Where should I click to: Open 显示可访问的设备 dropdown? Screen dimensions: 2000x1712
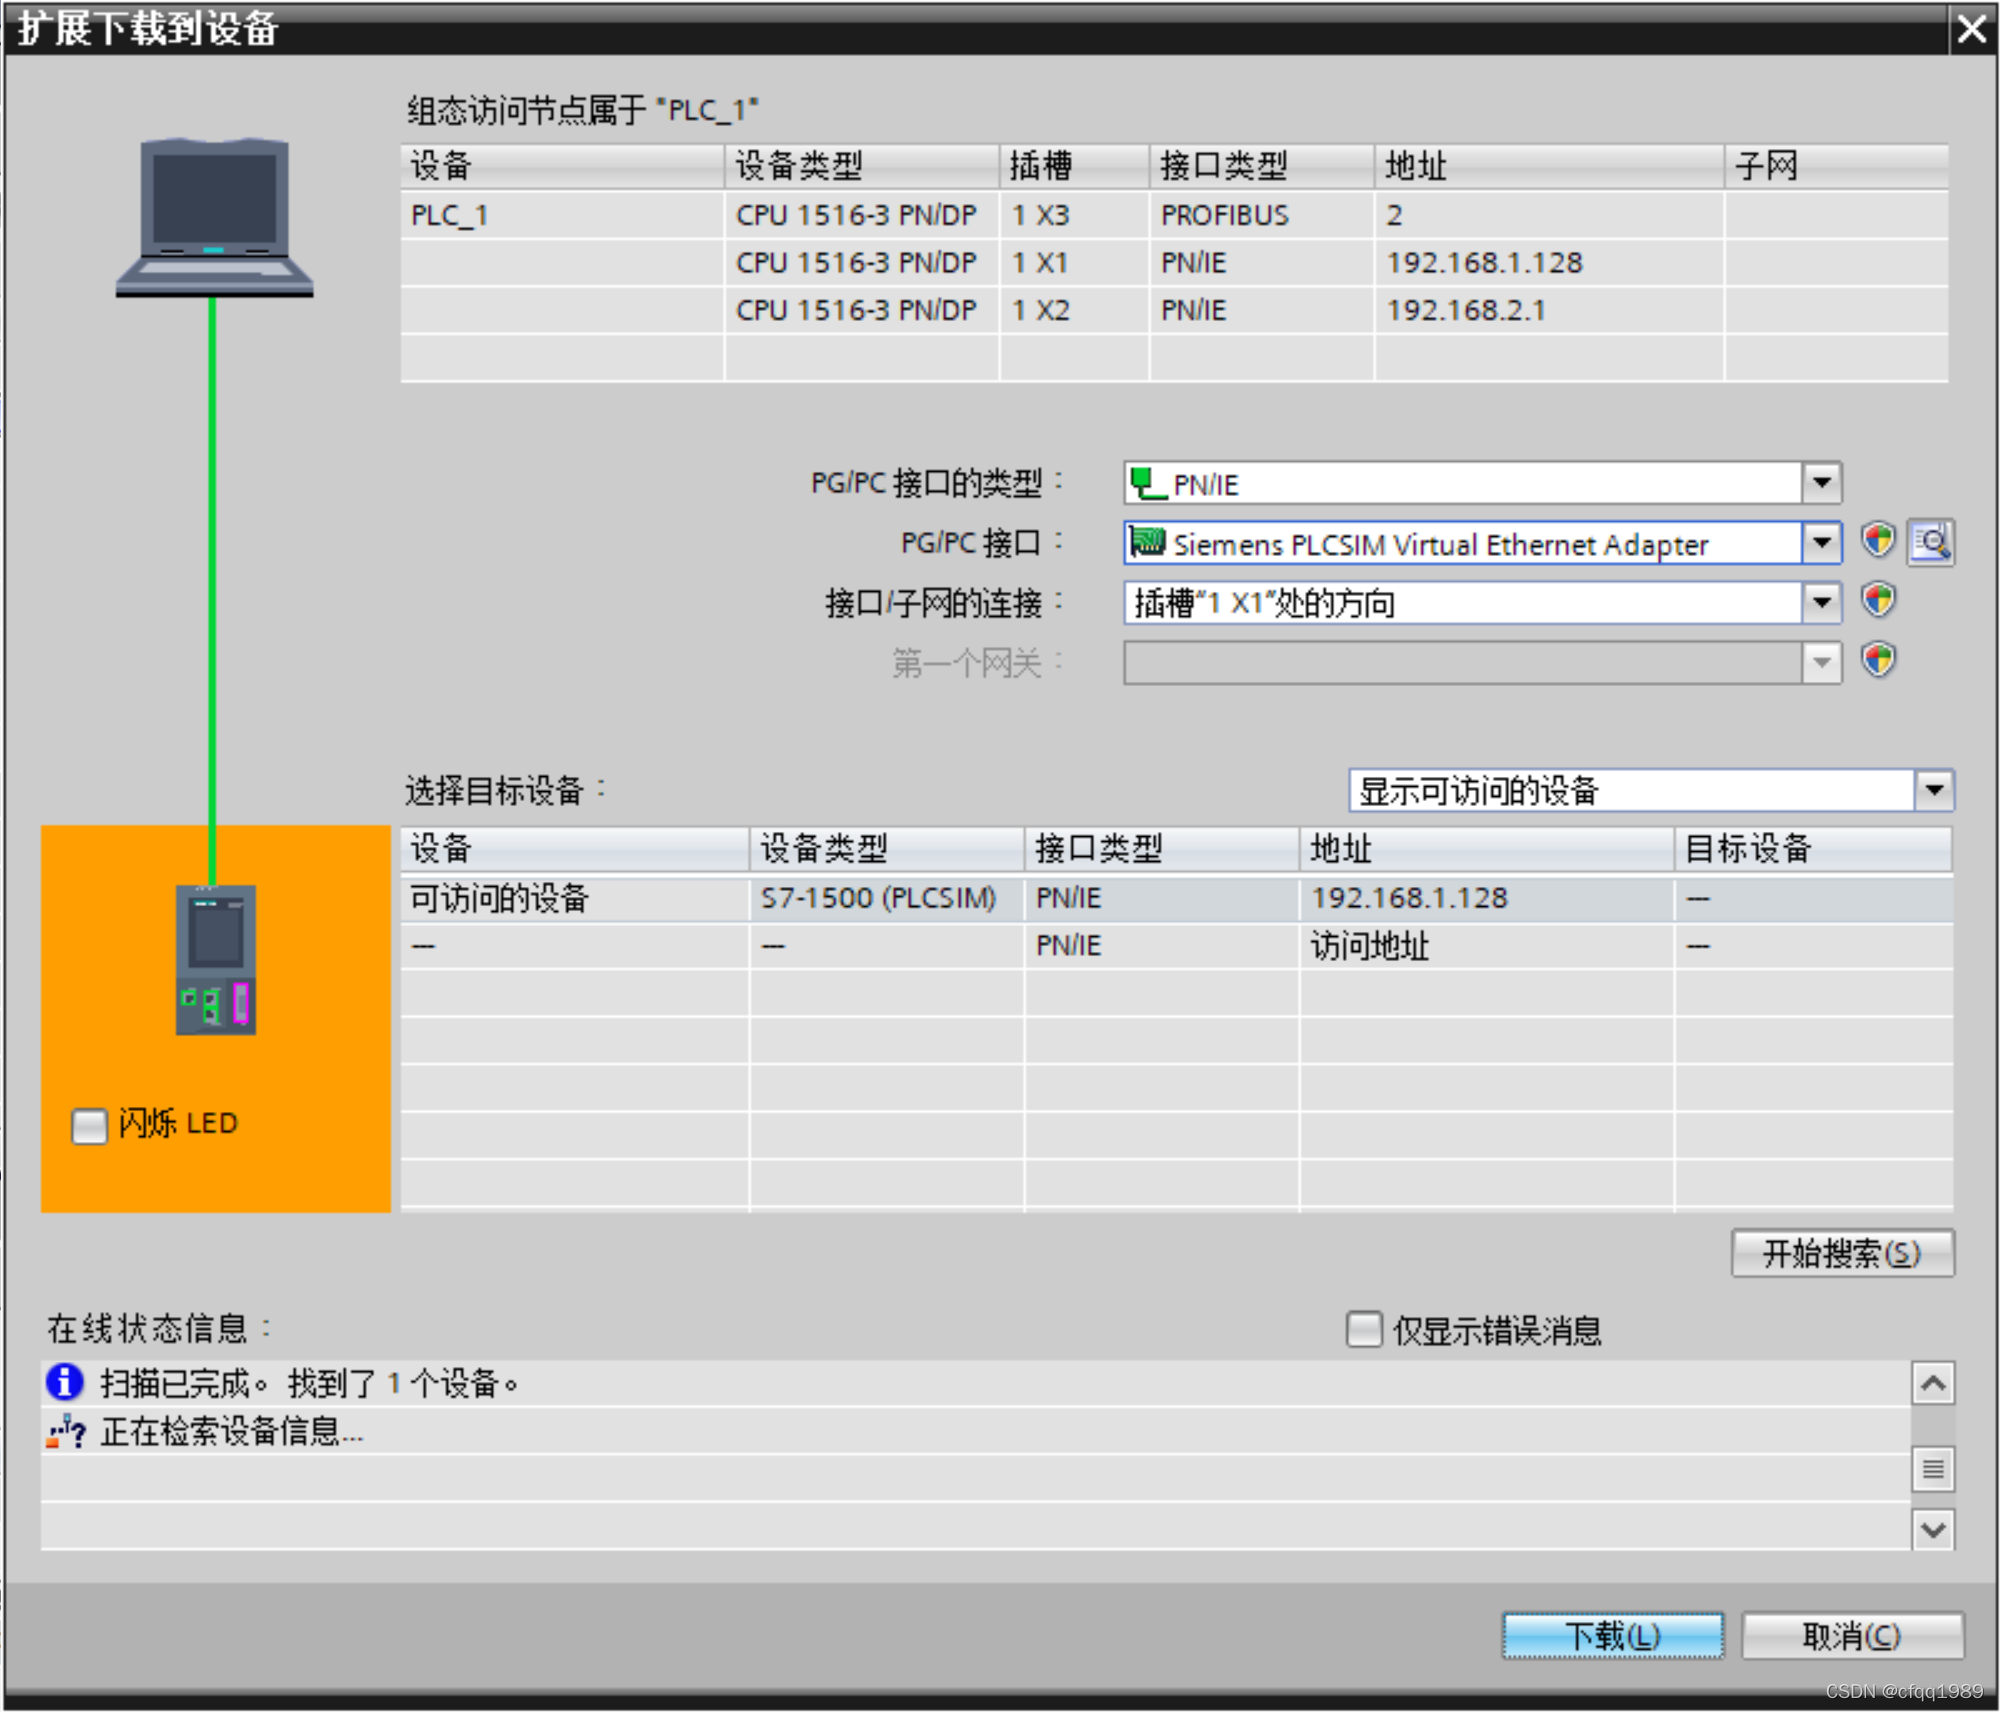(1933, 790)
